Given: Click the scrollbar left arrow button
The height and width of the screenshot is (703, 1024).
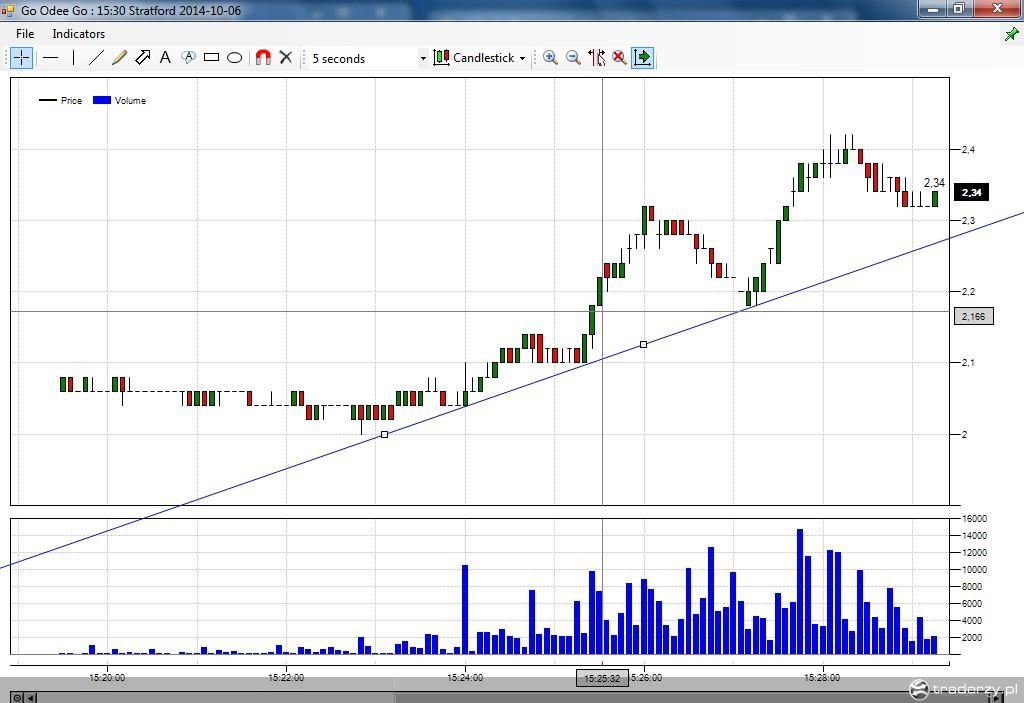Looking at the screenshot, I should click(31, 698).
